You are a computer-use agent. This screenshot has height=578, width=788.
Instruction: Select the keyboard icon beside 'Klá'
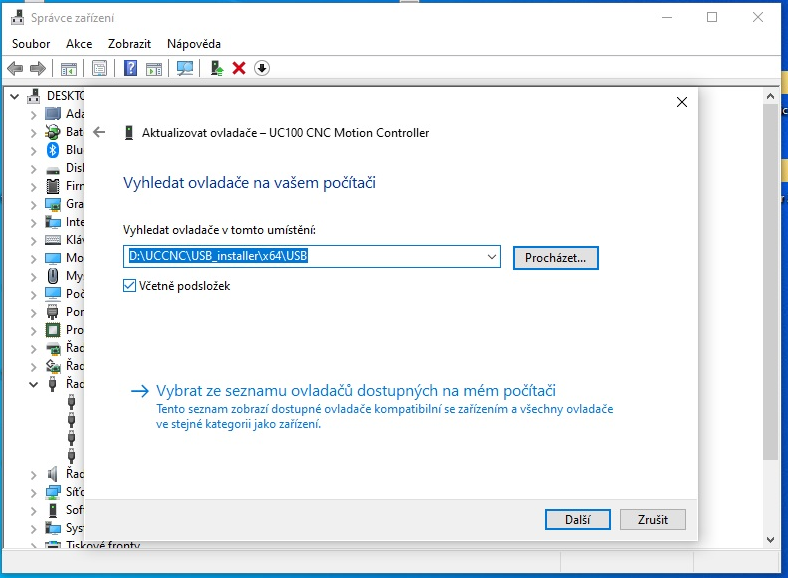point(53,240)
